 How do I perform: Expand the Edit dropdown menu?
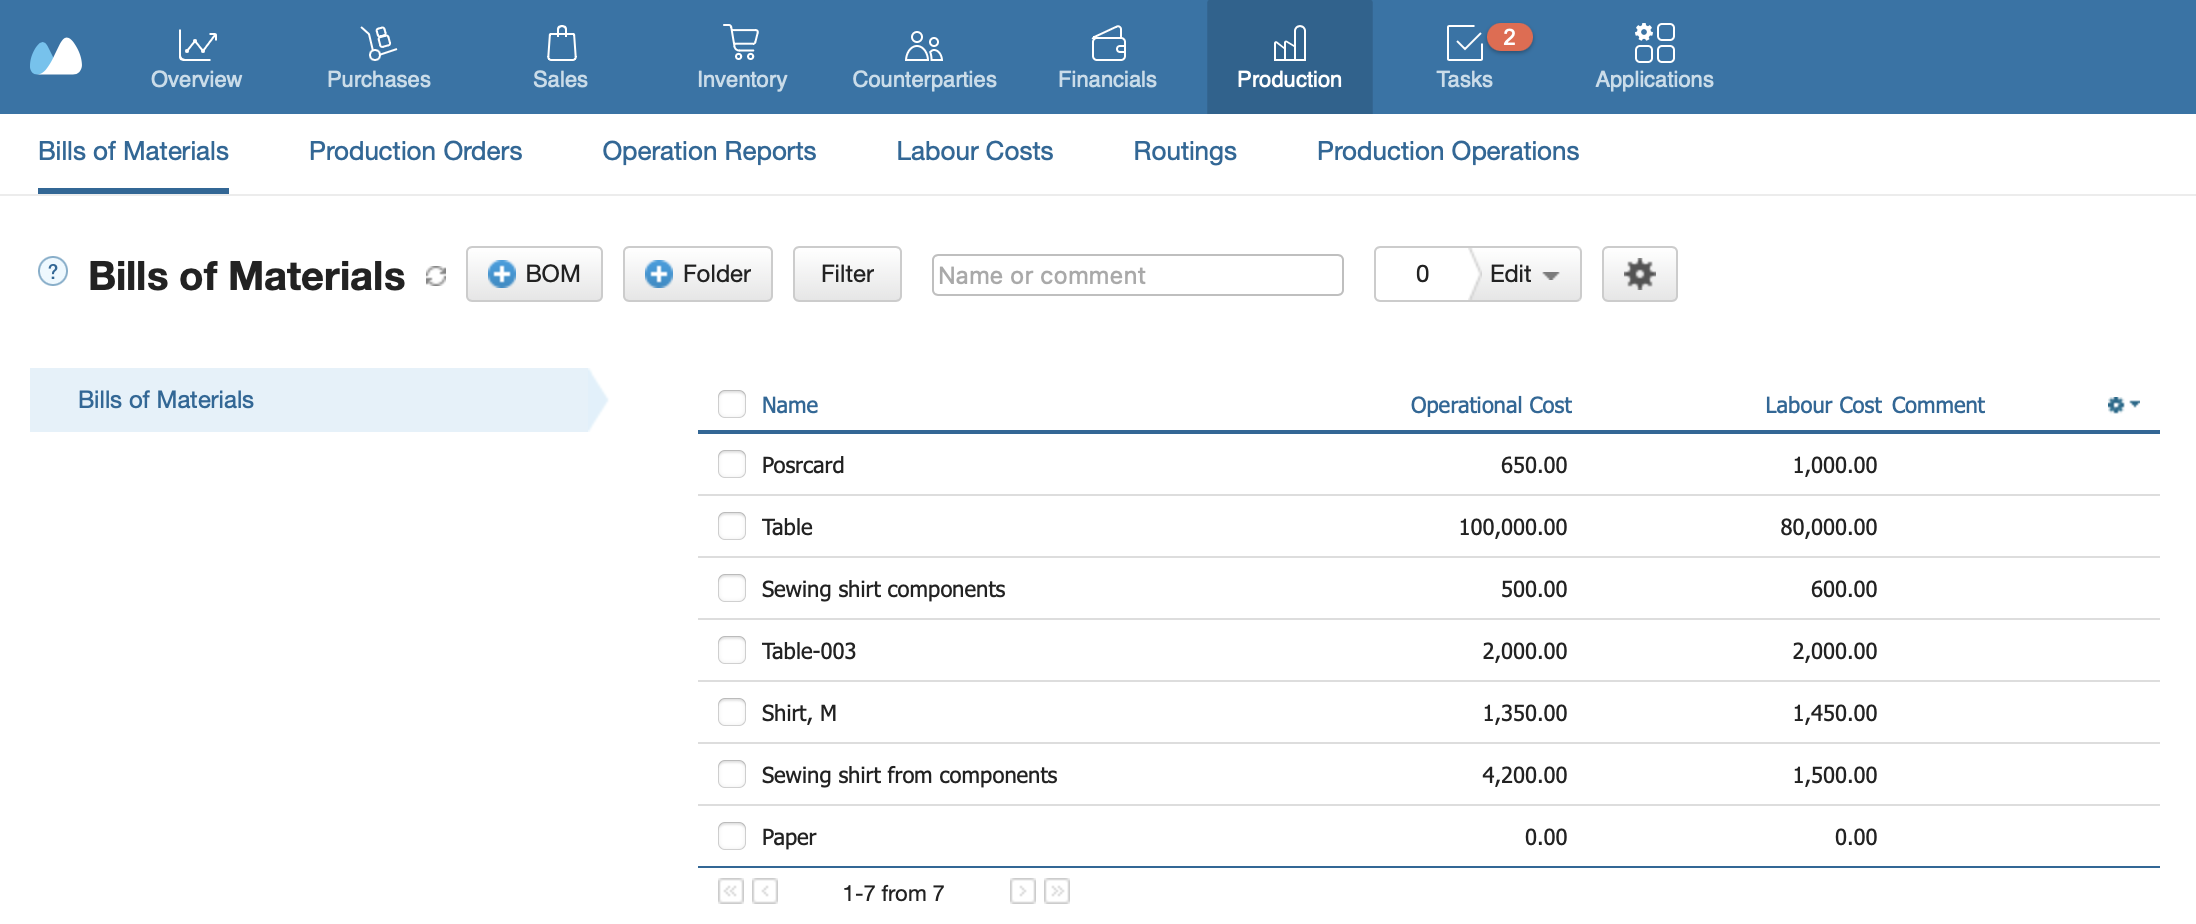pyautogui.click(x=1525, y=274)
